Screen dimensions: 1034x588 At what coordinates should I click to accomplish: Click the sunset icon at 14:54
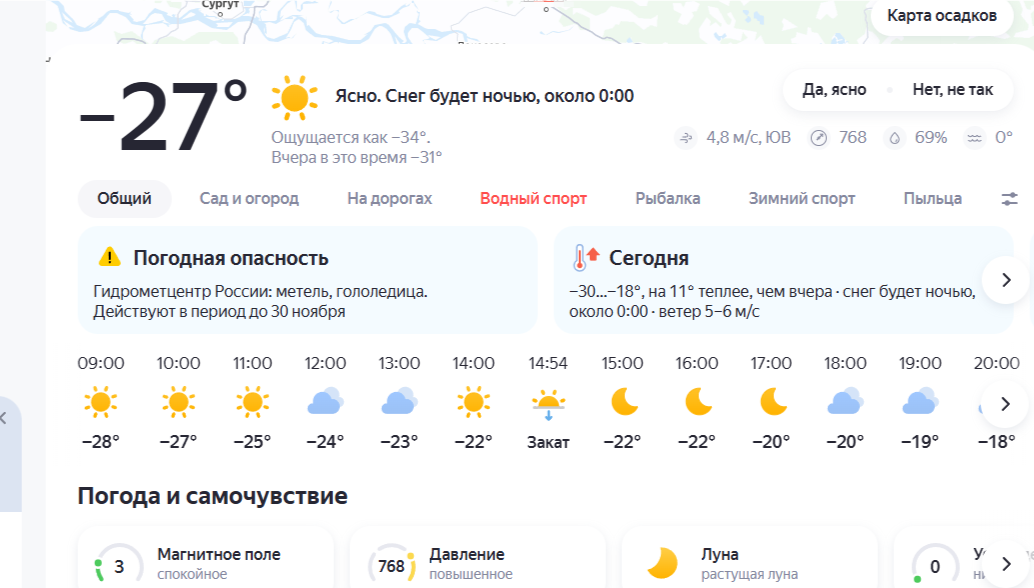click(x=548, y=405)
